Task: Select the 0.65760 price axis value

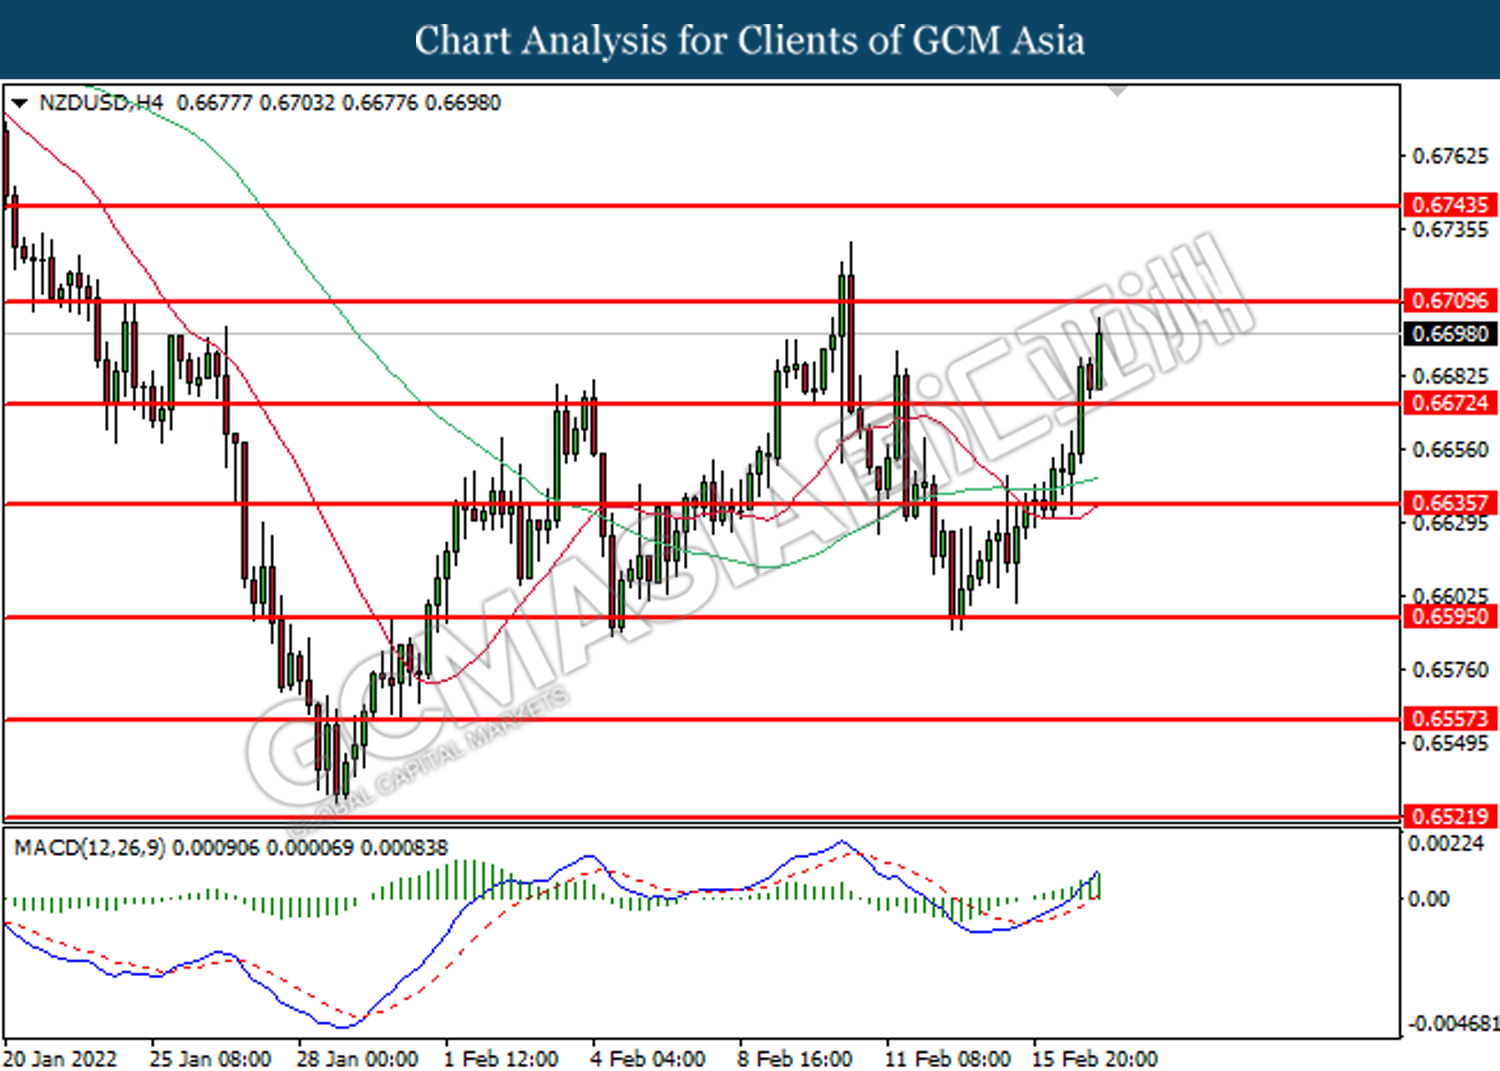Action: pos(1450,670)
